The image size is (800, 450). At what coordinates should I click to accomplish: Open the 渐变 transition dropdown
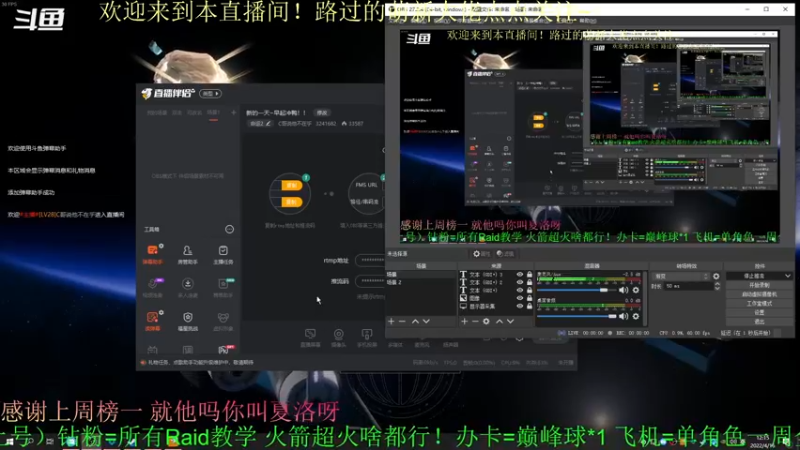pos(681,276)
